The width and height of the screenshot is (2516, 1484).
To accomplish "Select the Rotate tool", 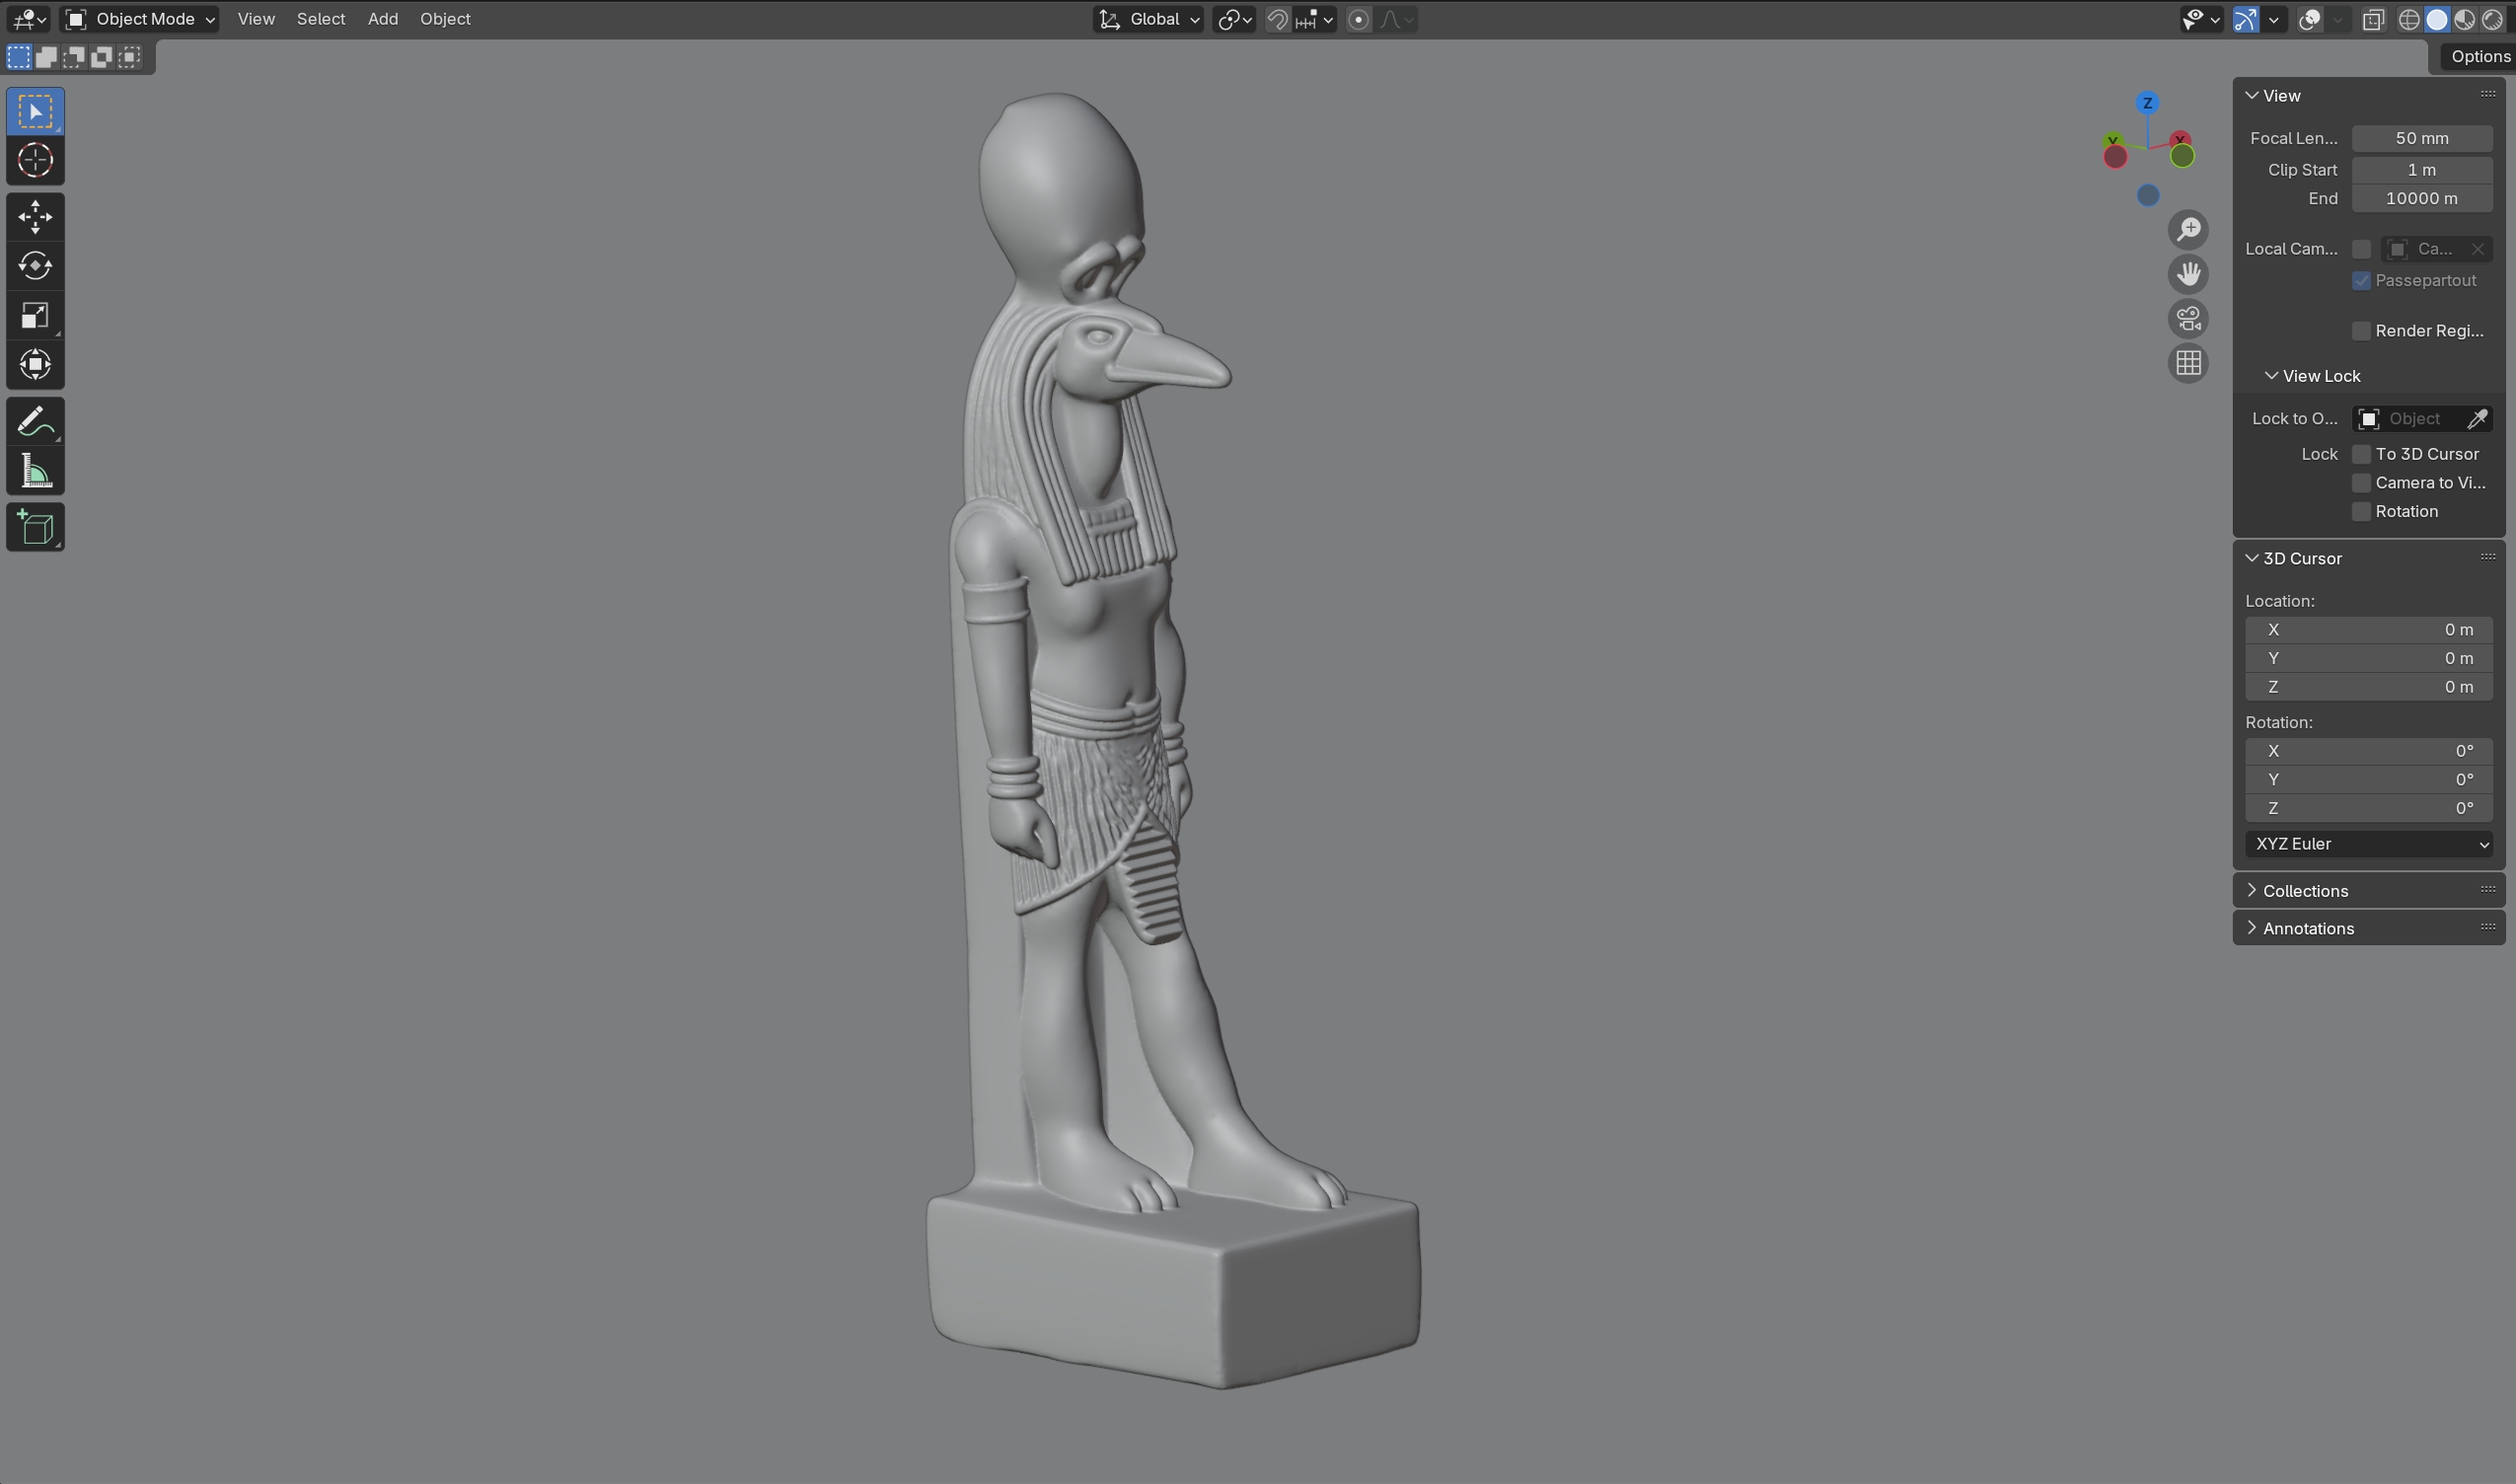I will (x=35, y=266).
